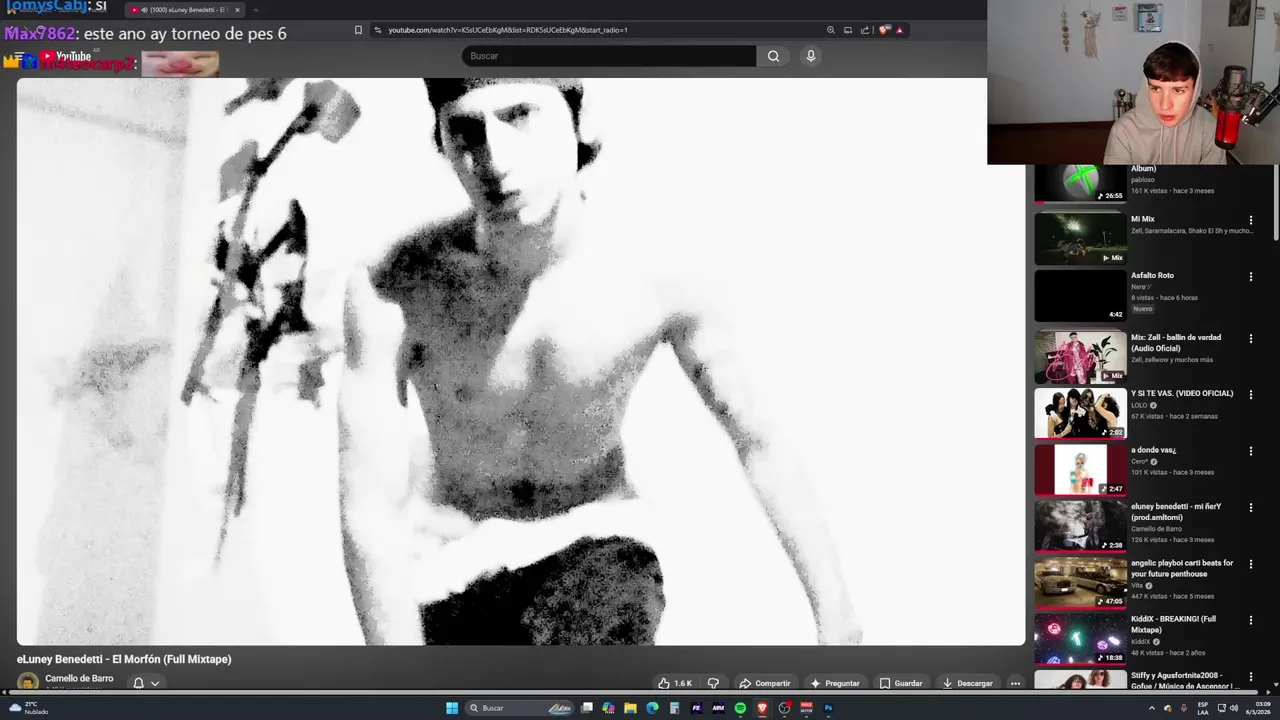
Task: Open Camello de Barro channel avatar
Action: [28, 682]
